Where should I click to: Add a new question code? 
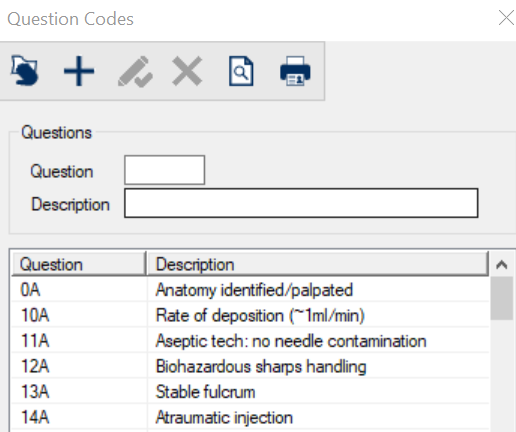coord(79,71)
